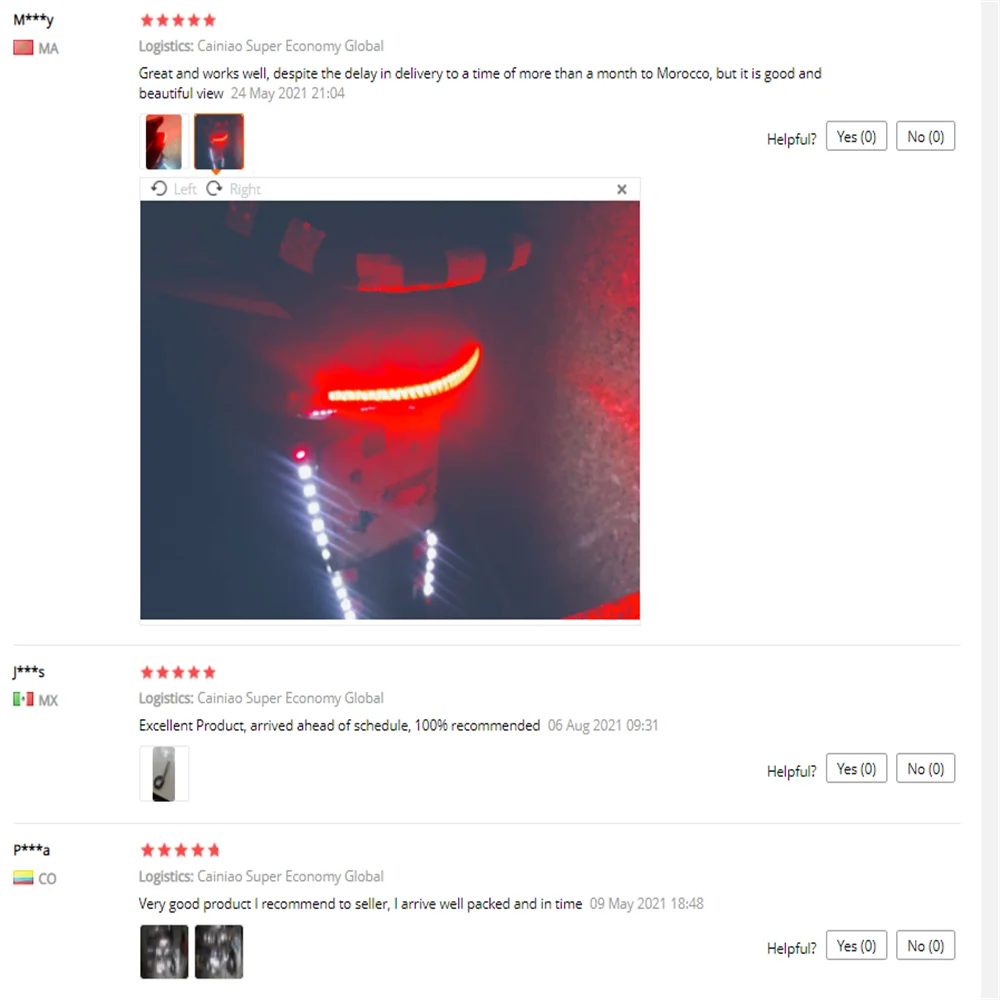Open first photo thumbnail in M***y's review
1000x1000 pixels.
[164, 142]
